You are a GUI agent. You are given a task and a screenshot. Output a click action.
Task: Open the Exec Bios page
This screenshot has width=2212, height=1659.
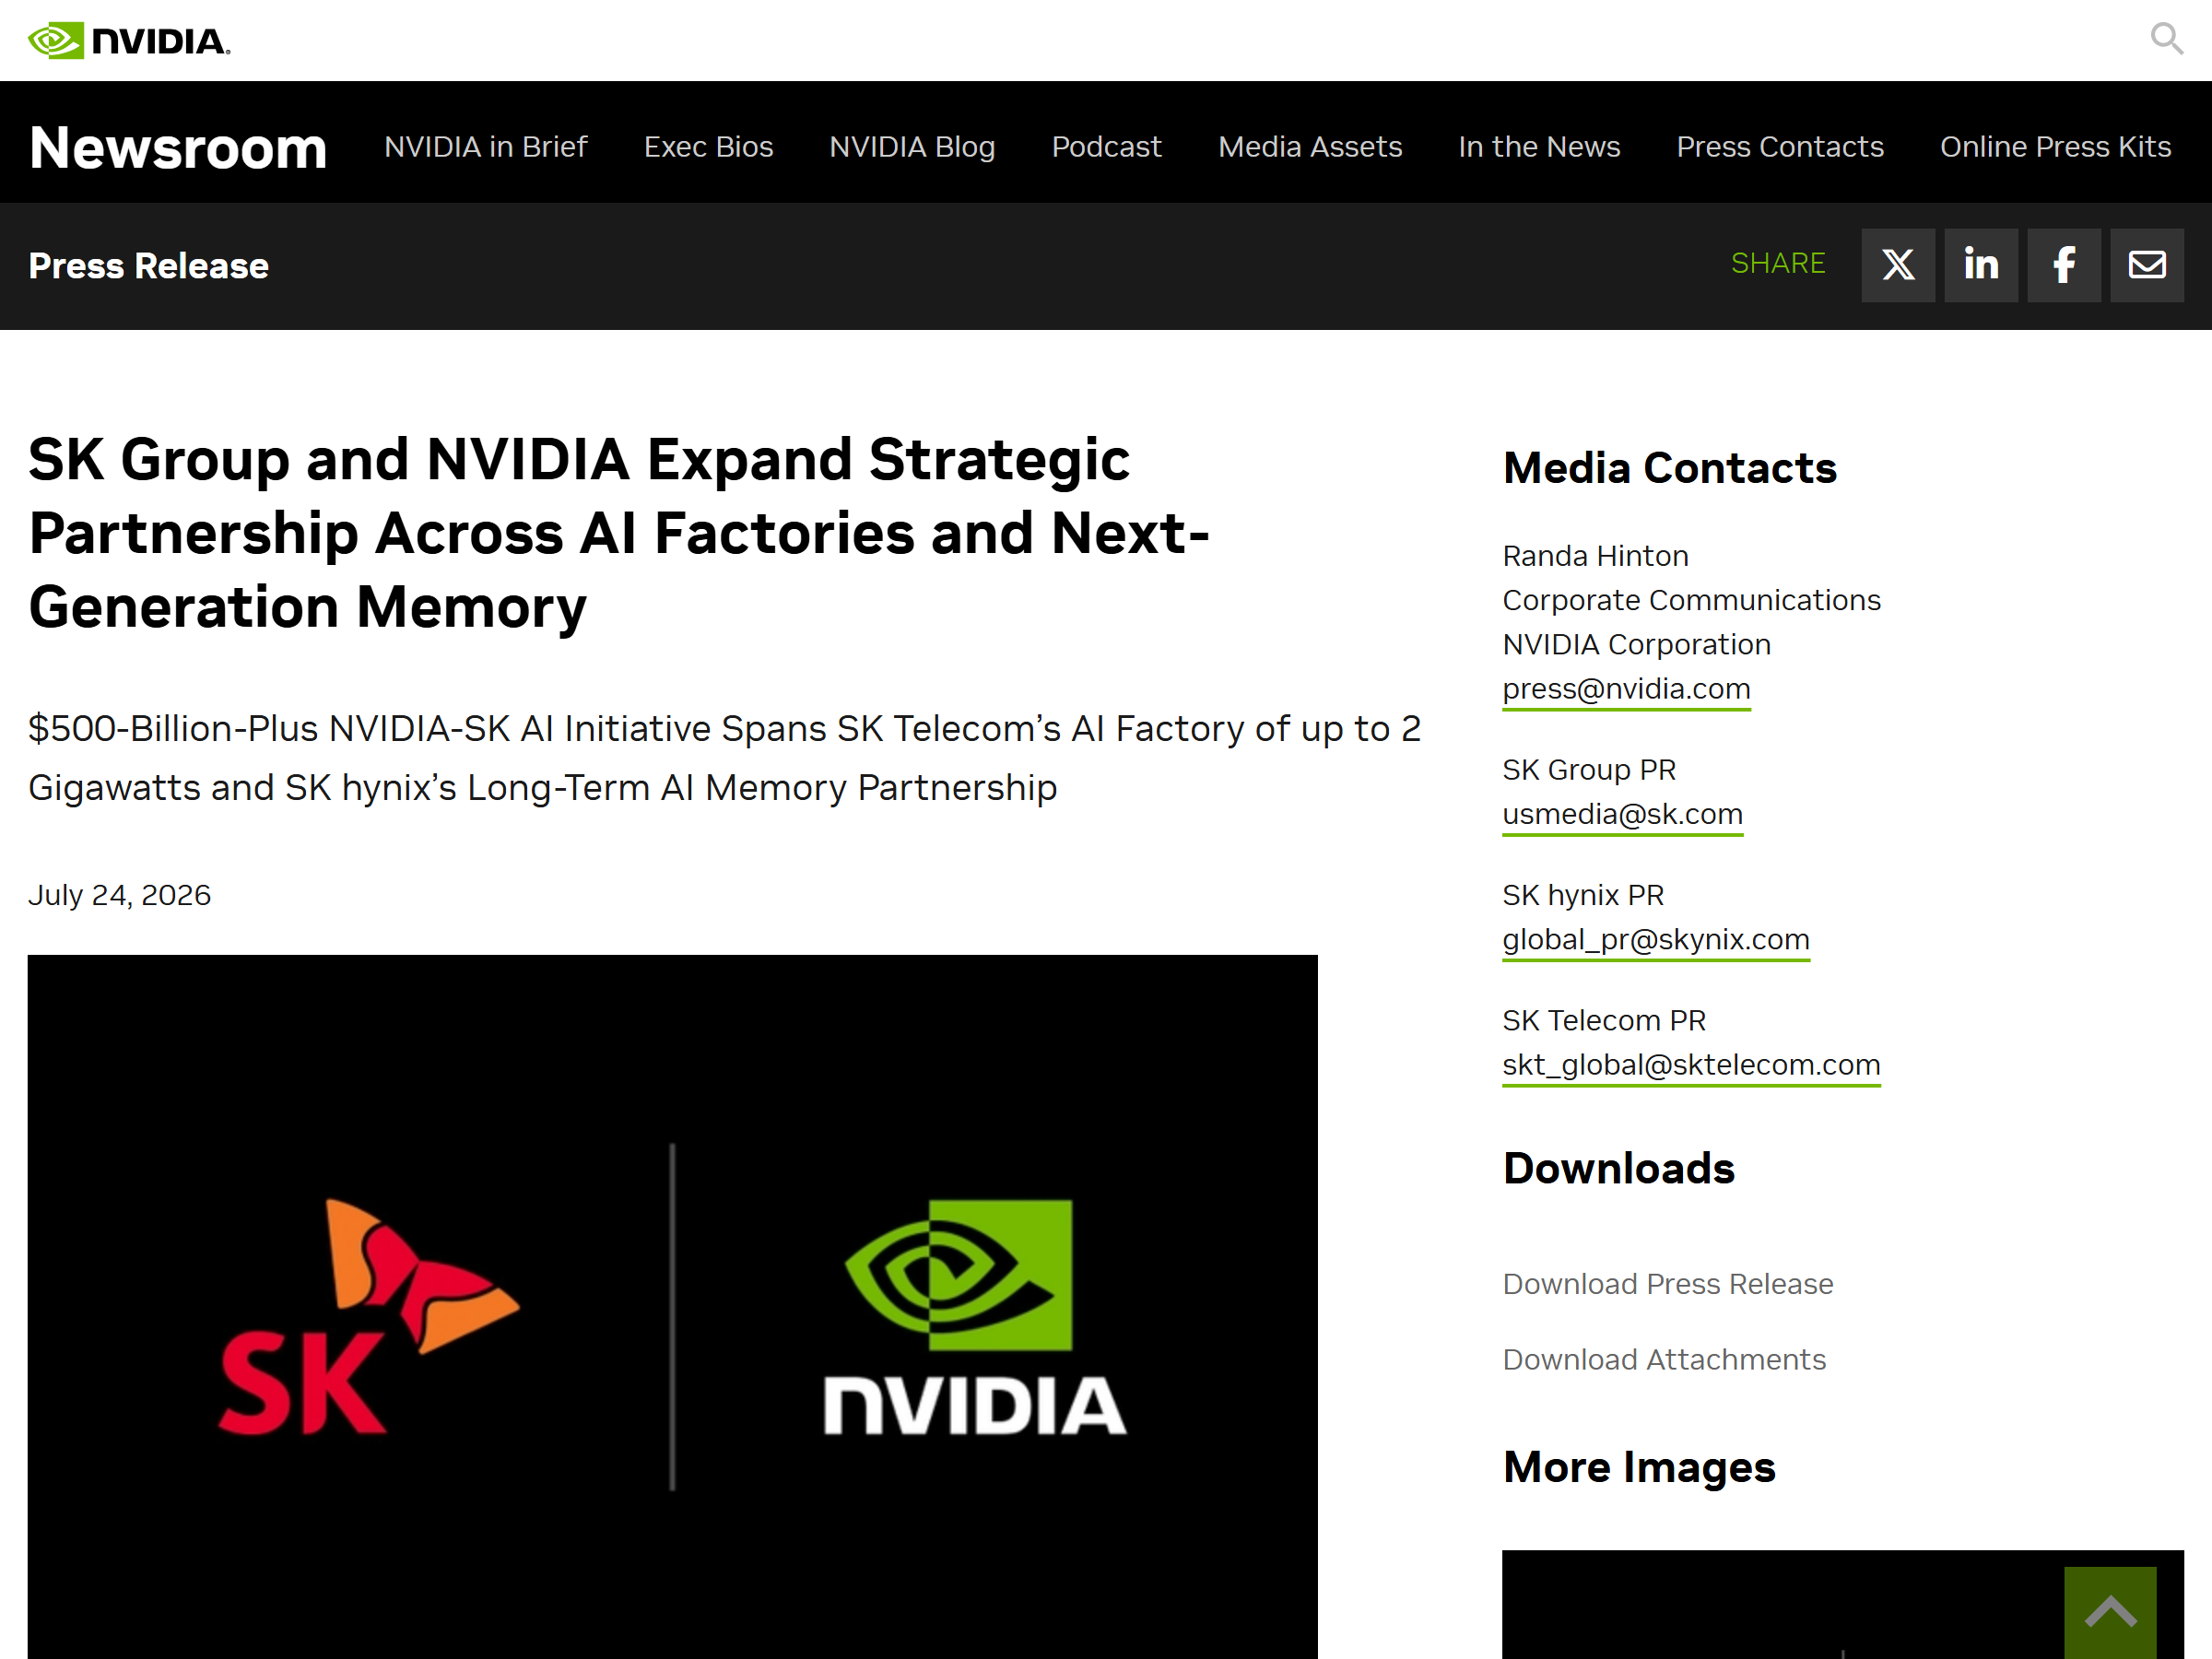point(708,147)
